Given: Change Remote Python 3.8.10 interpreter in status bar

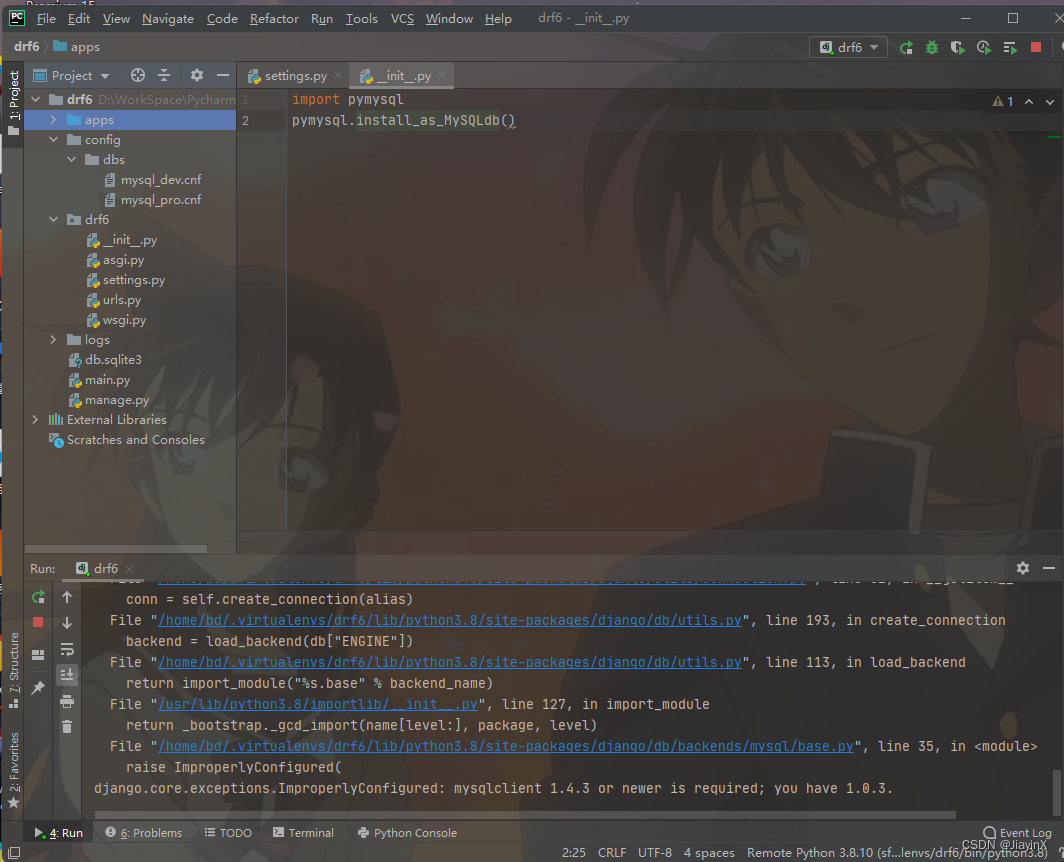Looking at the screenshot, I should (897, 852).
